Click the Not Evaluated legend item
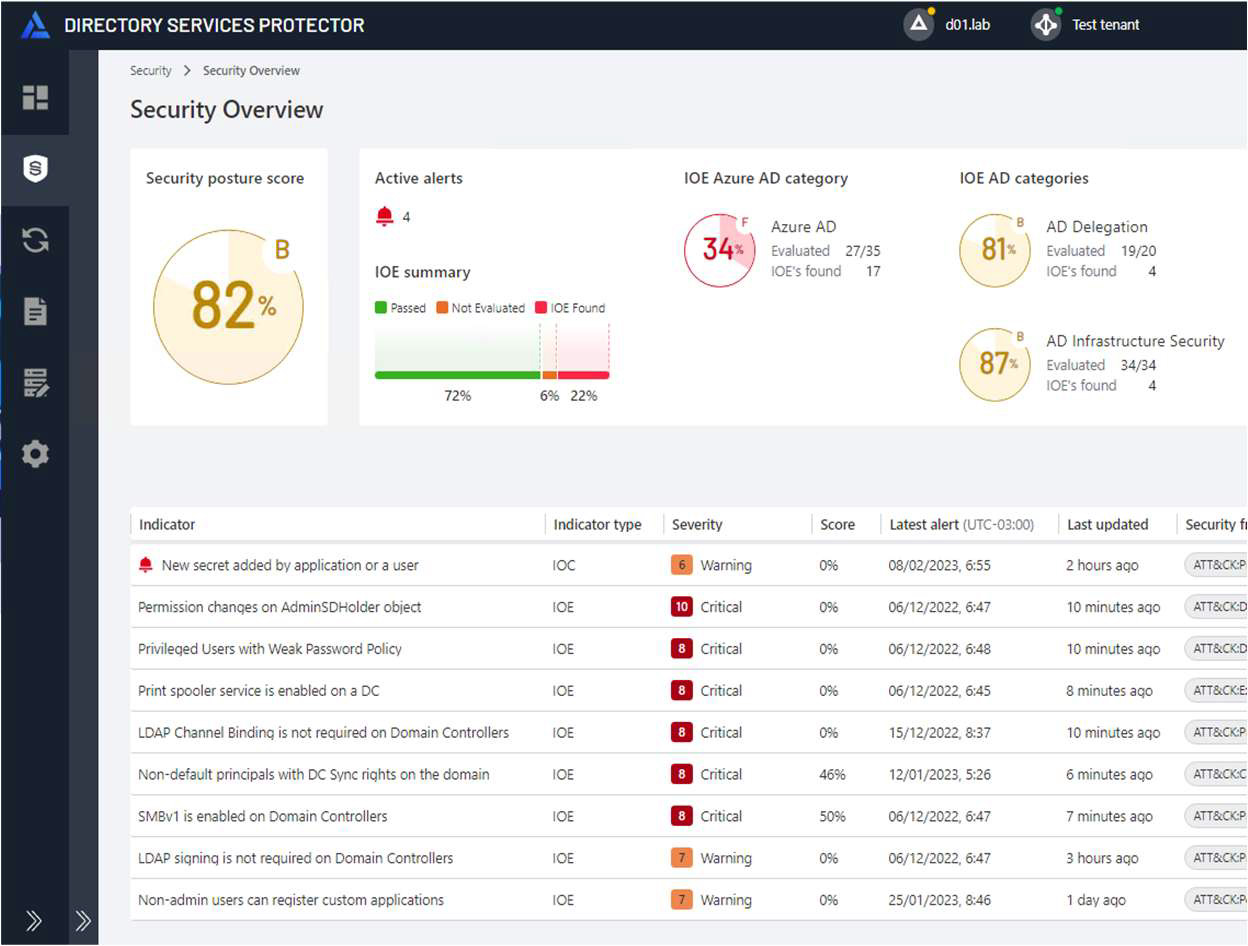 click(480, 308)
